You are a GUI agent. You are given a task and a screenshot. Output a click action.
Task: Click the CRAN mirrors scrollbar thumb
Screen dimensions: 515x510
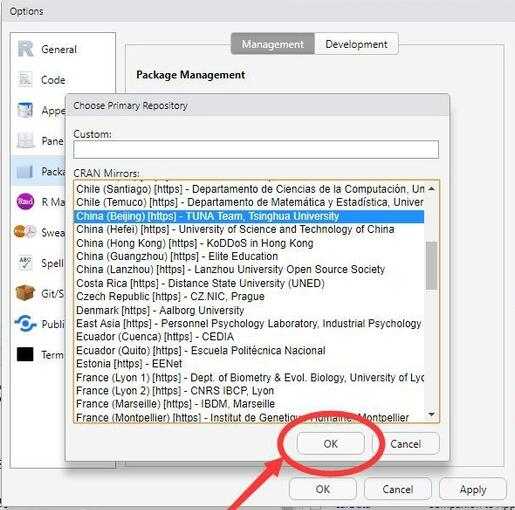(x=432, y=266)
